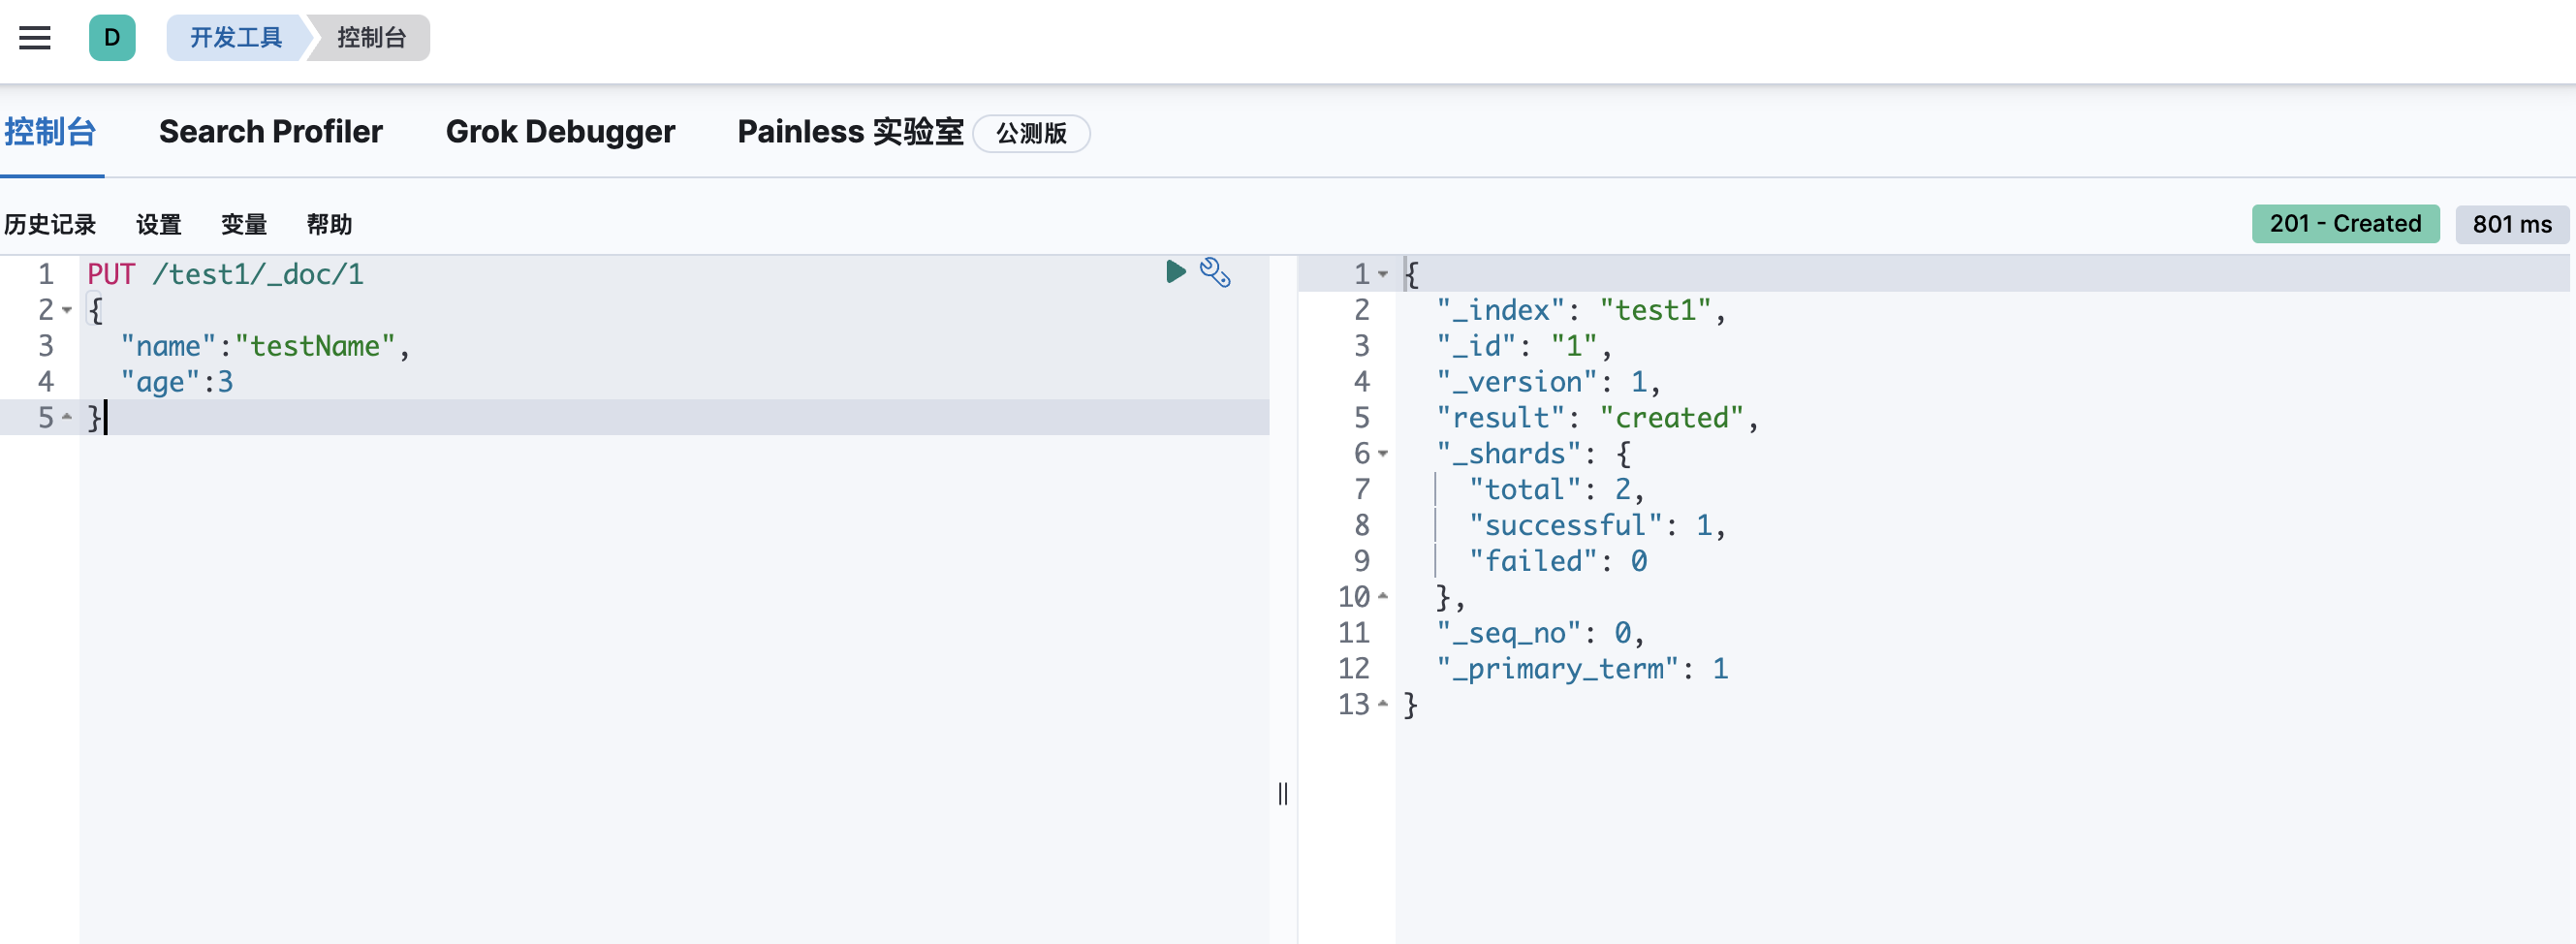Collapse the request body fold arrow at line 2

tap(67, 310)
